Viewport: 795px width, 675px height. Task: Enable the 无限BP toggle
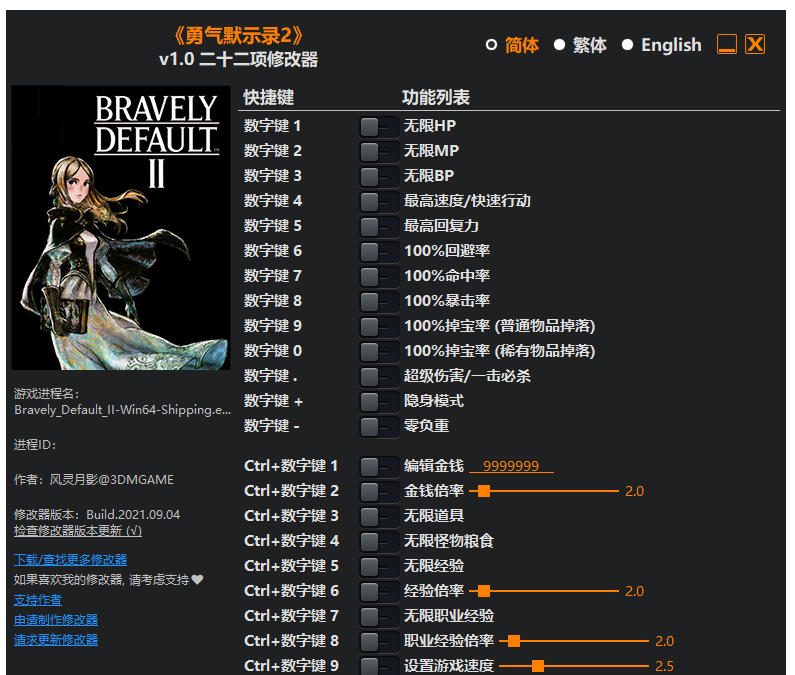point(379,176)
